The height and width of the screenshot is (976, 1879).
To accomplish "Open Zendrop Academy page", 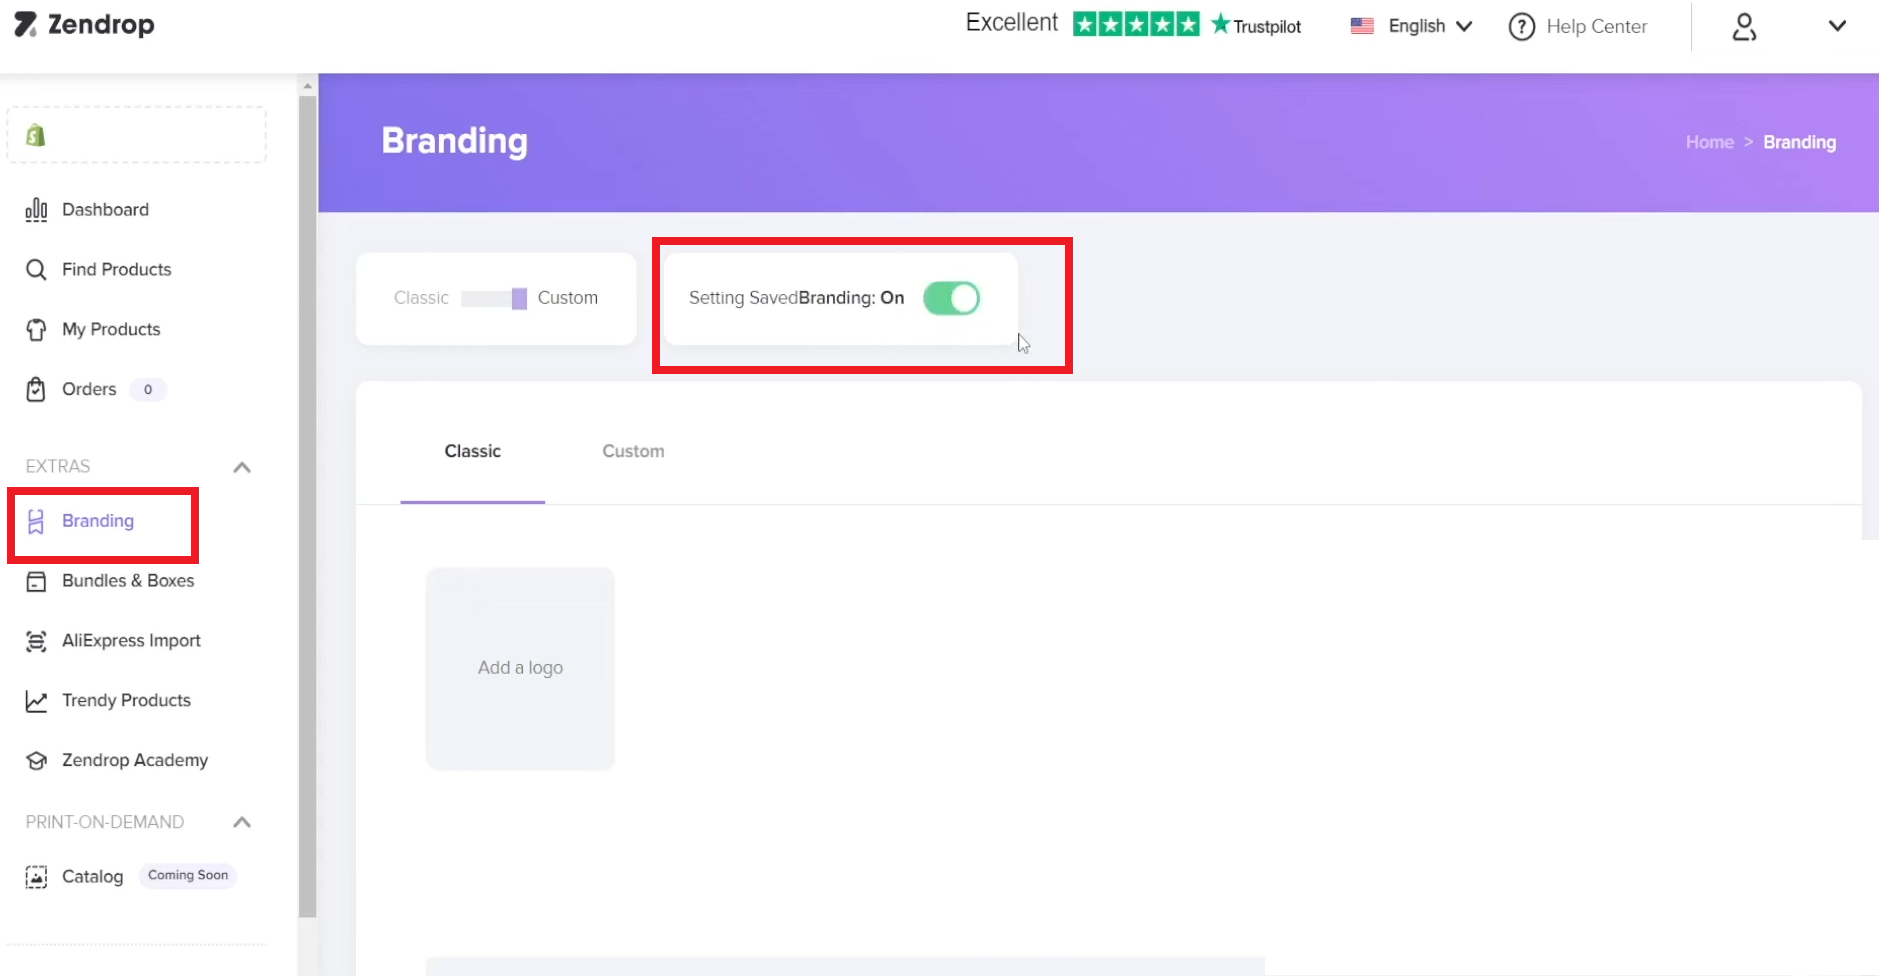I will click(135, 761).
